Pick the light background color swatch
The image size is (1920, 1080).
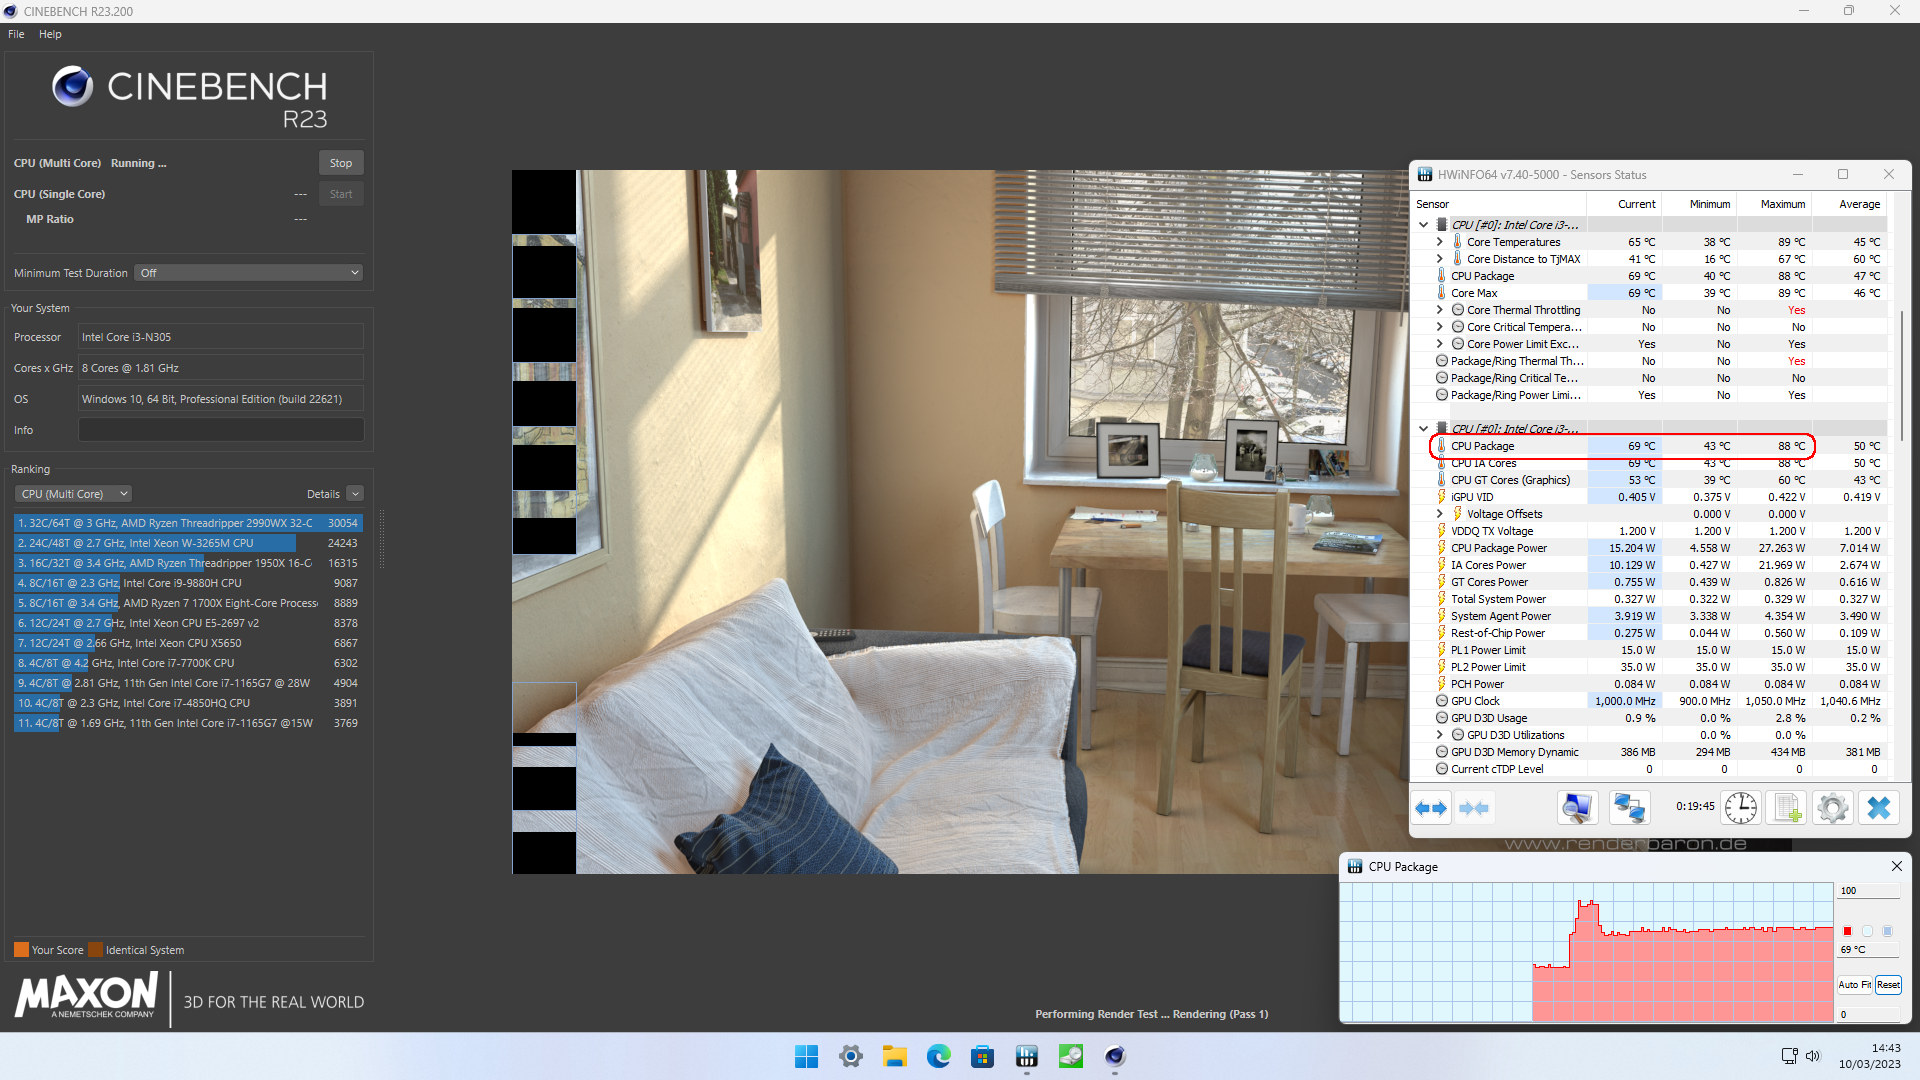point(1867,931)
